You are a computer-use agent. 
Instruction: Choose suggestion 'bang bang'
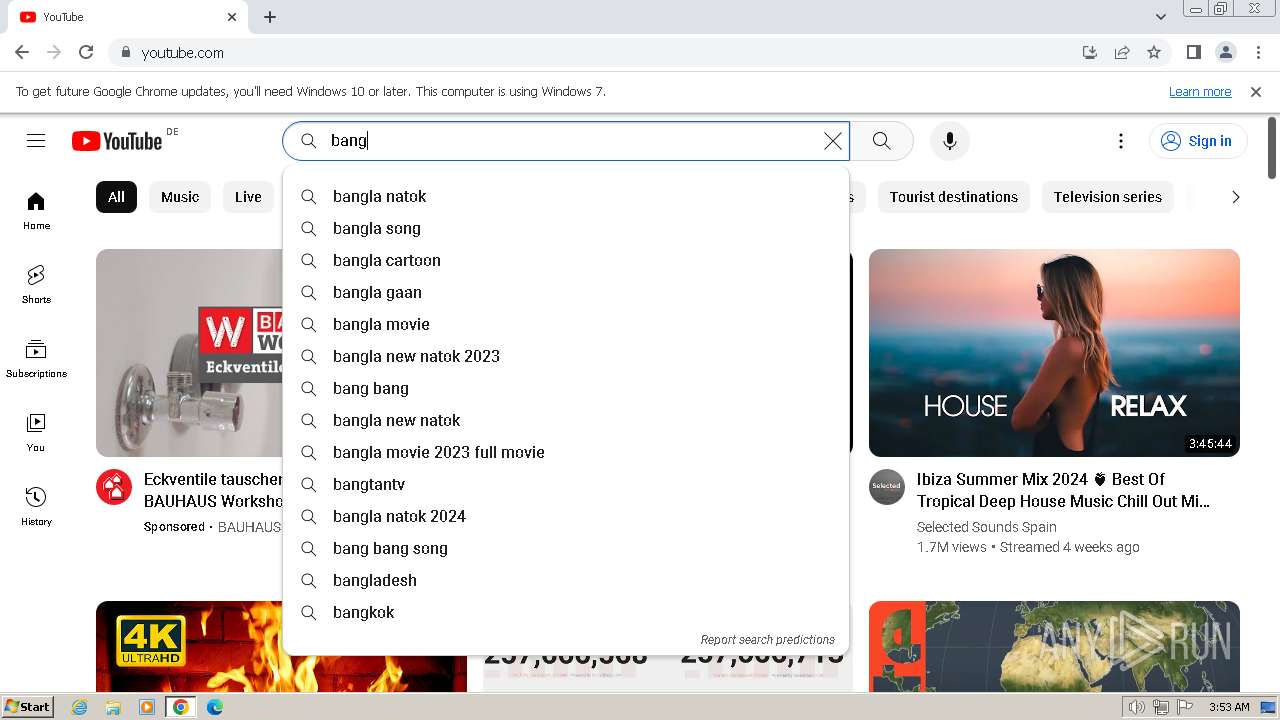[566, 388]
